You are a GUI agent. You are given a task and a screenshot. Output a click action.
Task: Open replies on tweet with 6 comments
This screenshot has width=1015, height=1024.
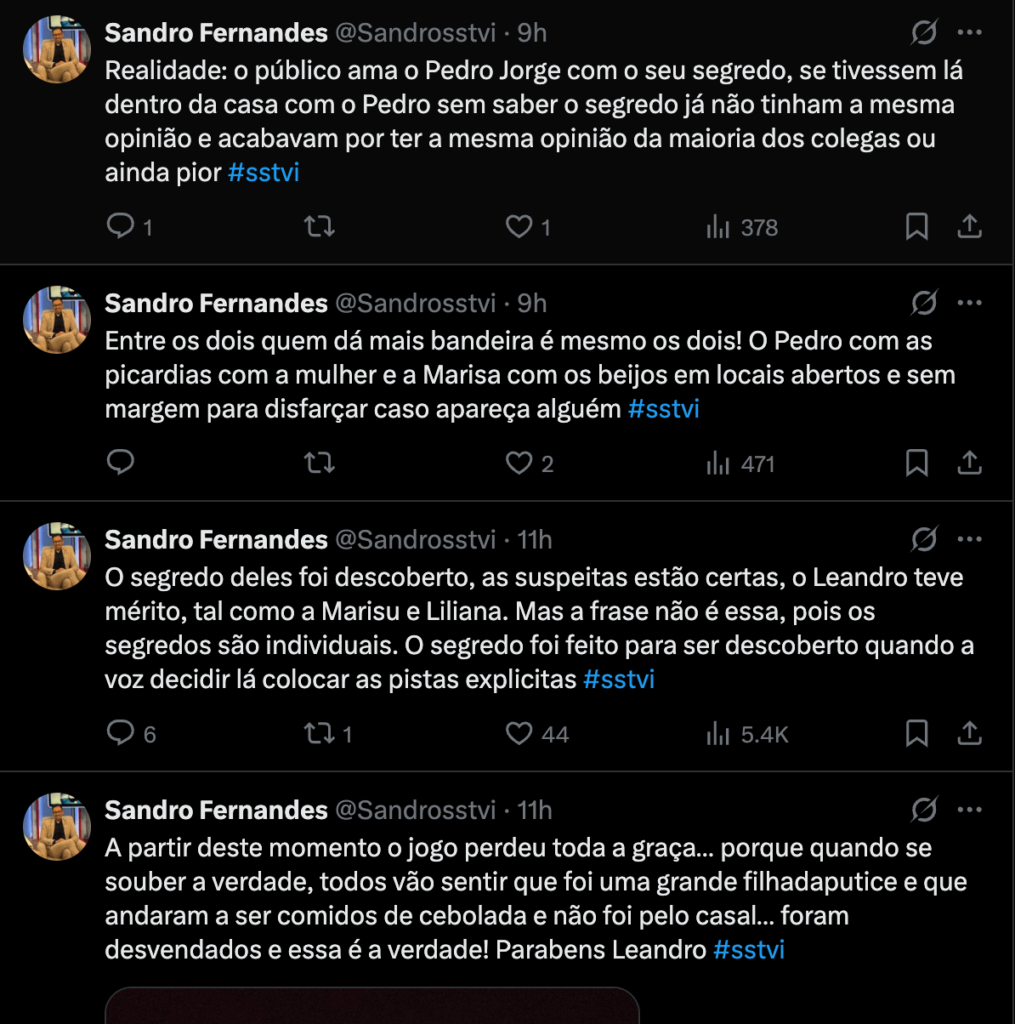pyautogui.click(x=121, y=734)
